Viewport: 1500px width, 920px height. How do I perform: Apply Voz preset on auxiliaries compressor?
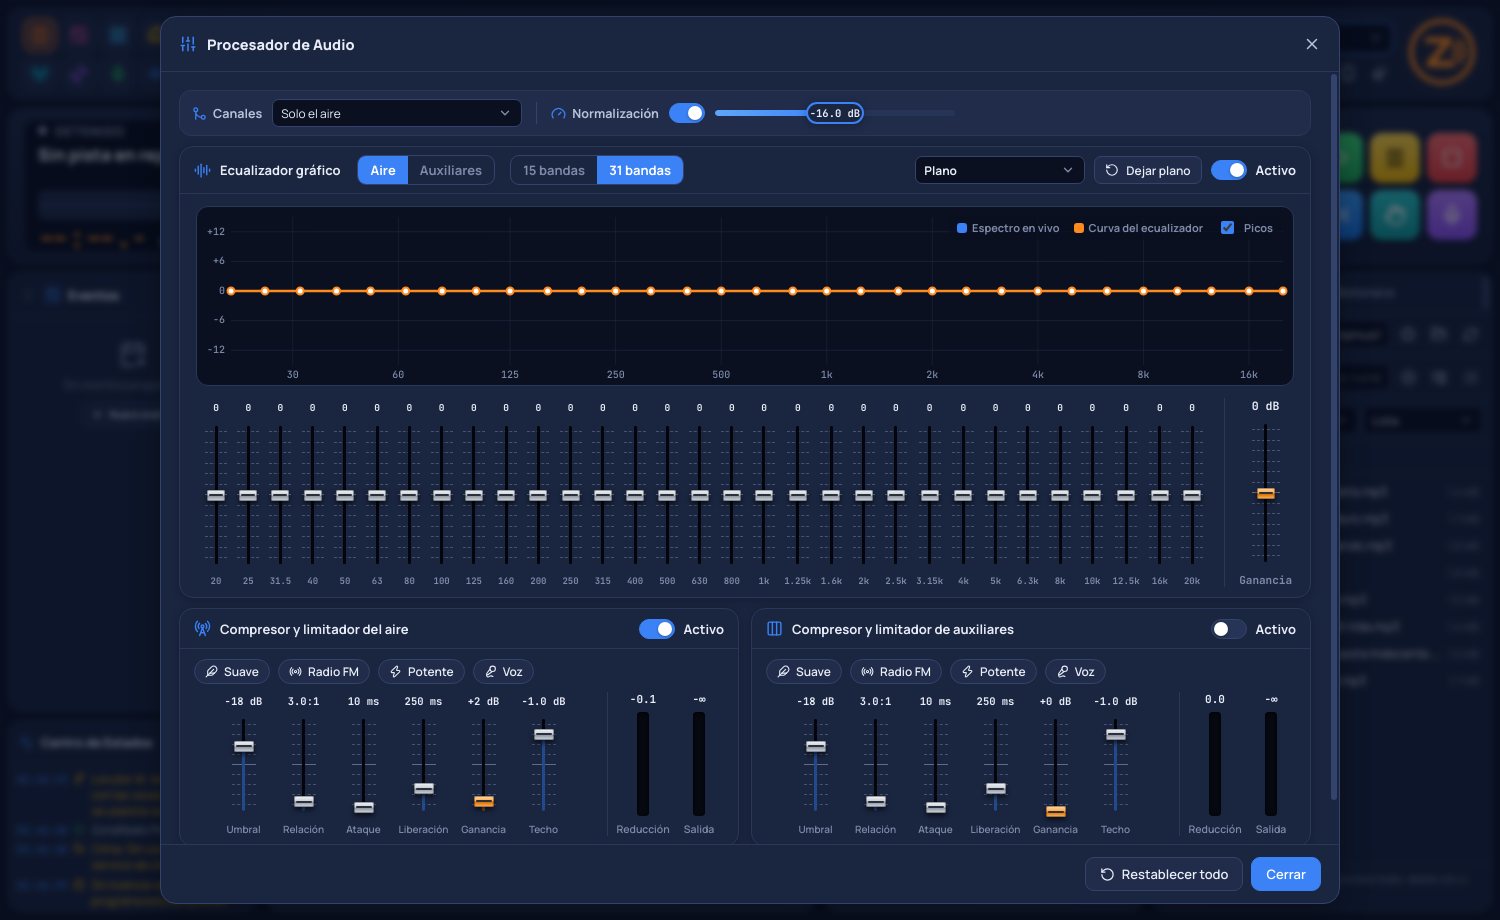(1075, 672)
